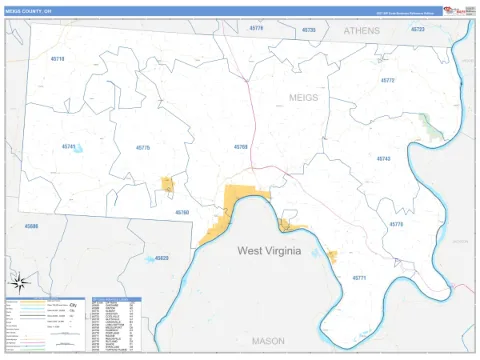Click the MEIGS county label

303,98
